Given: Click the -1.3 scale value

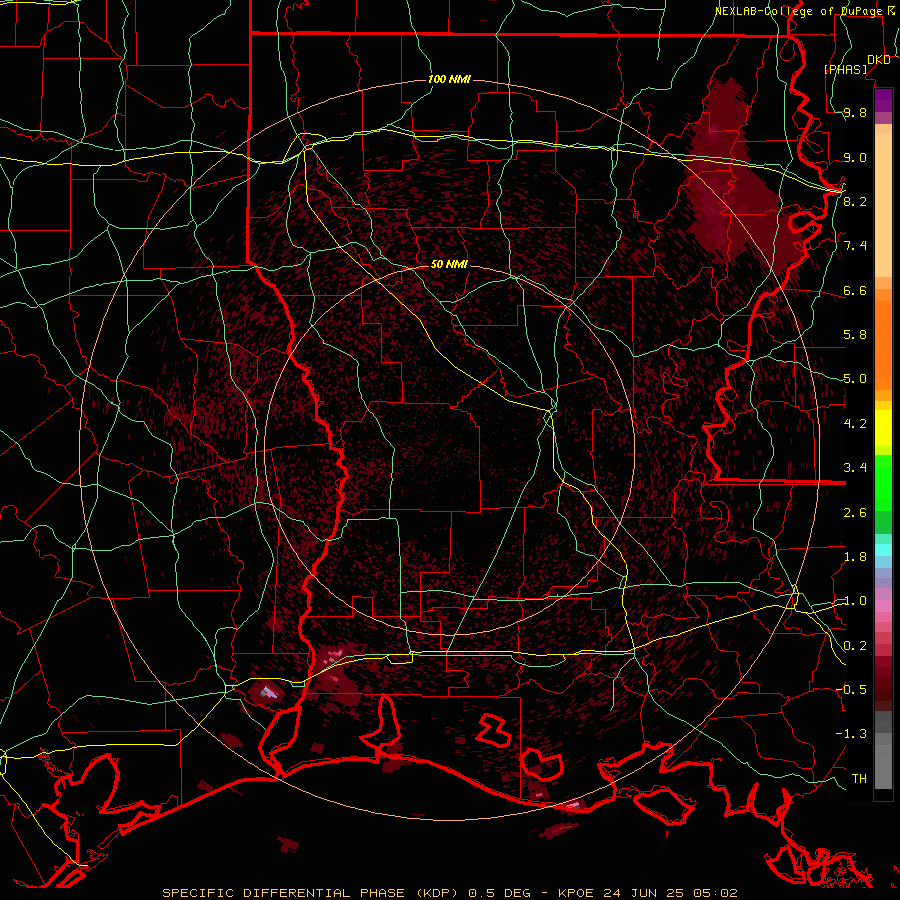Looking at the screenshot, I should [851, 734].
